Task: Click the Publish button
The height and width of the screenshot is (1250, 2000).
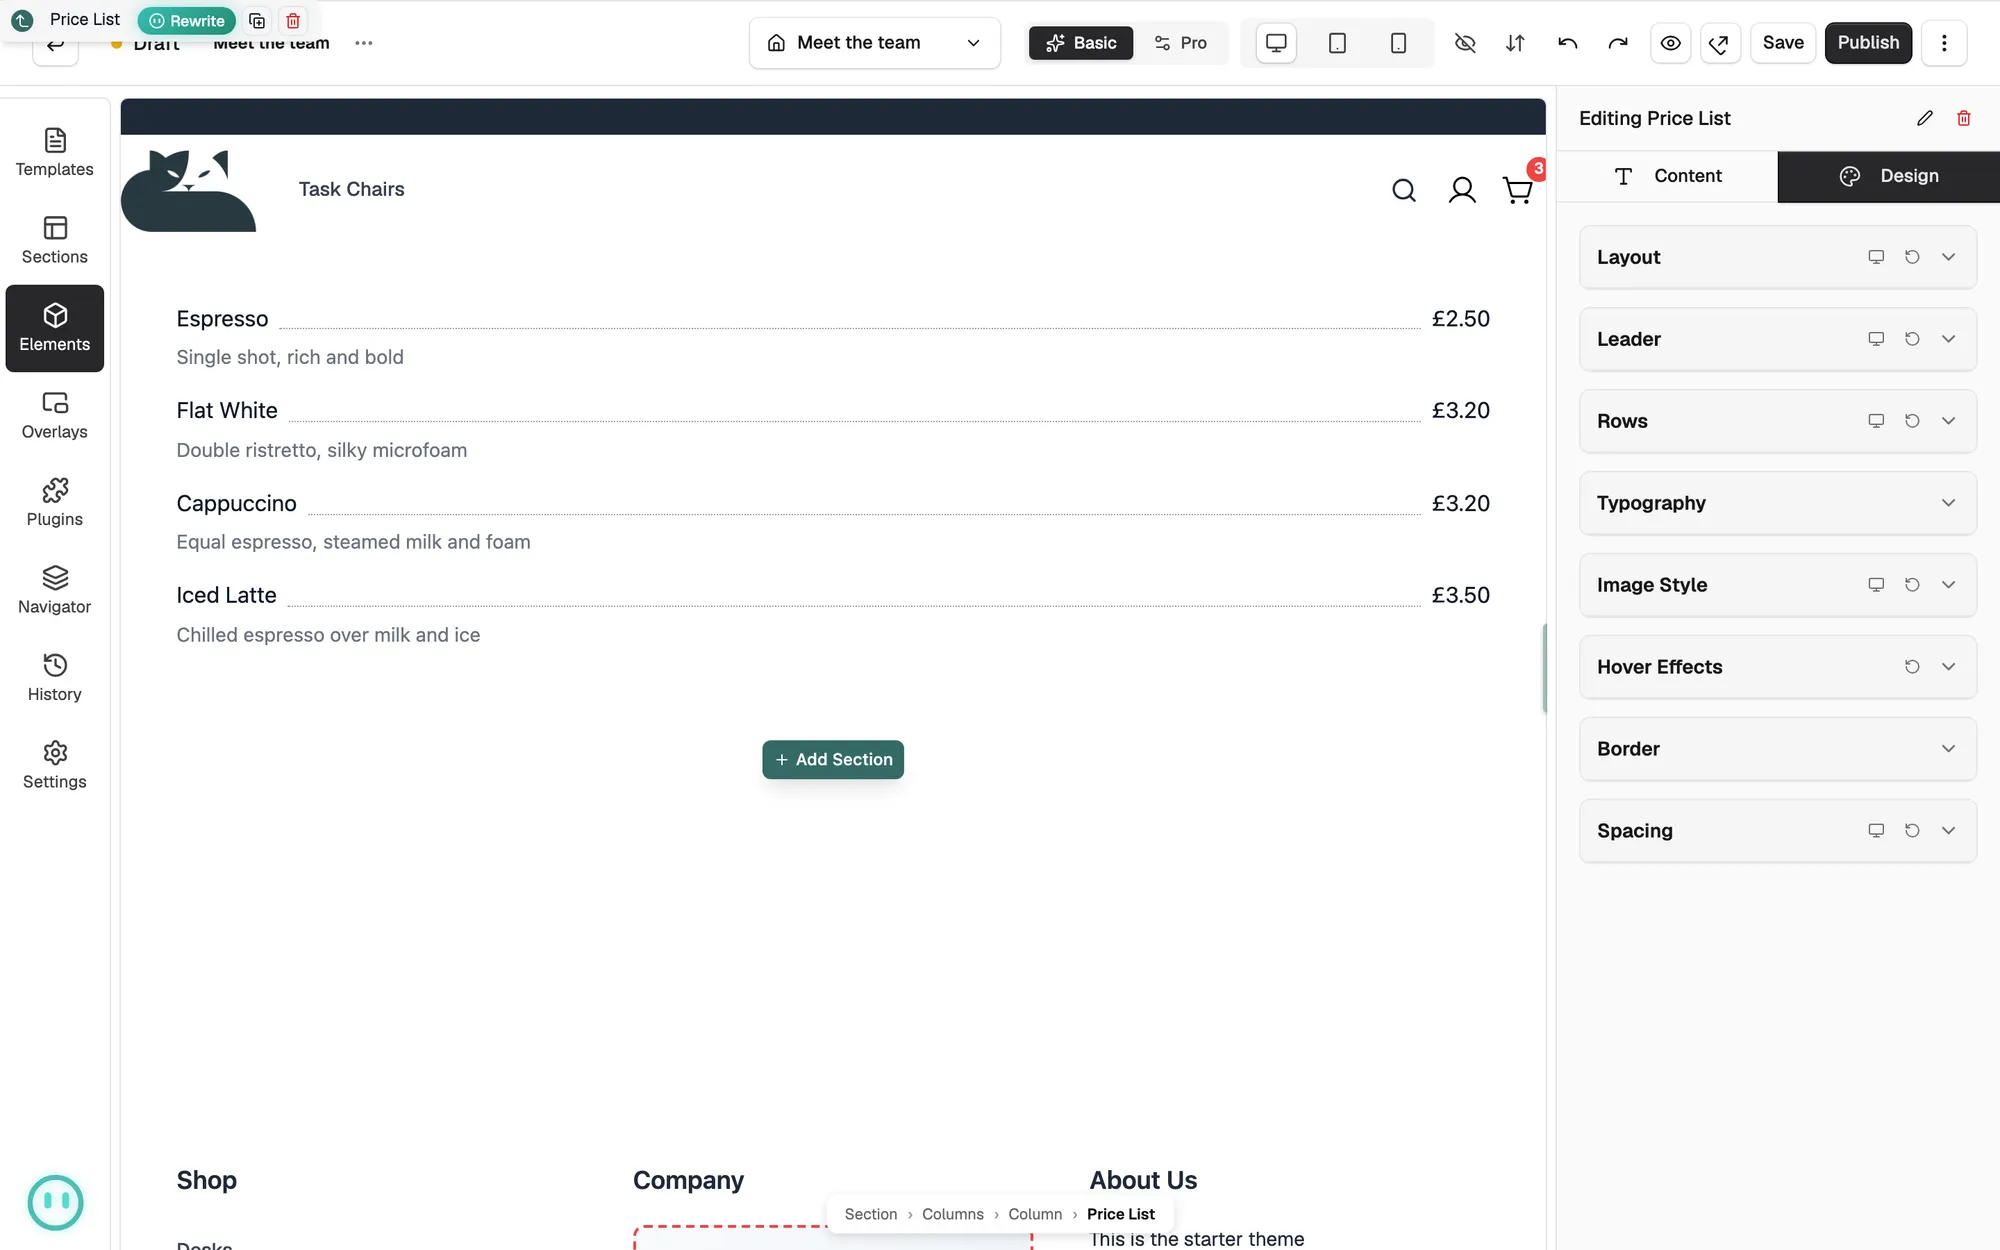Action: coord(1868,43)
